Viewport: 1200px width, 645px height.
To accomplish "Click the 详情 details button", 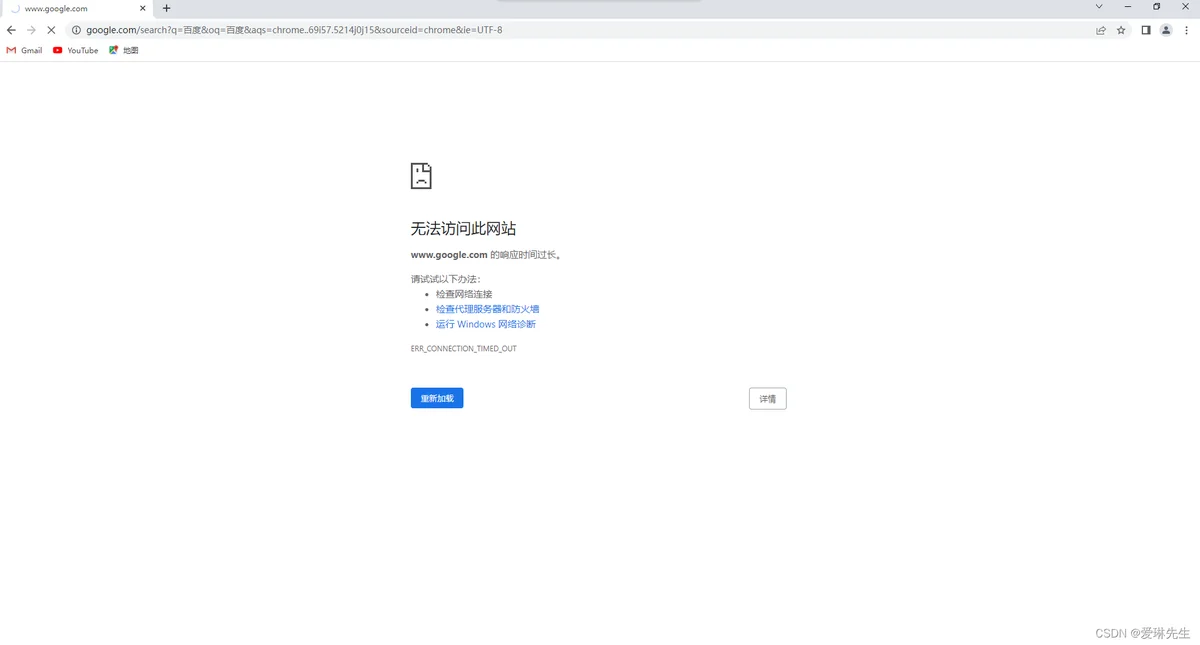I will [x=768, y=399].
